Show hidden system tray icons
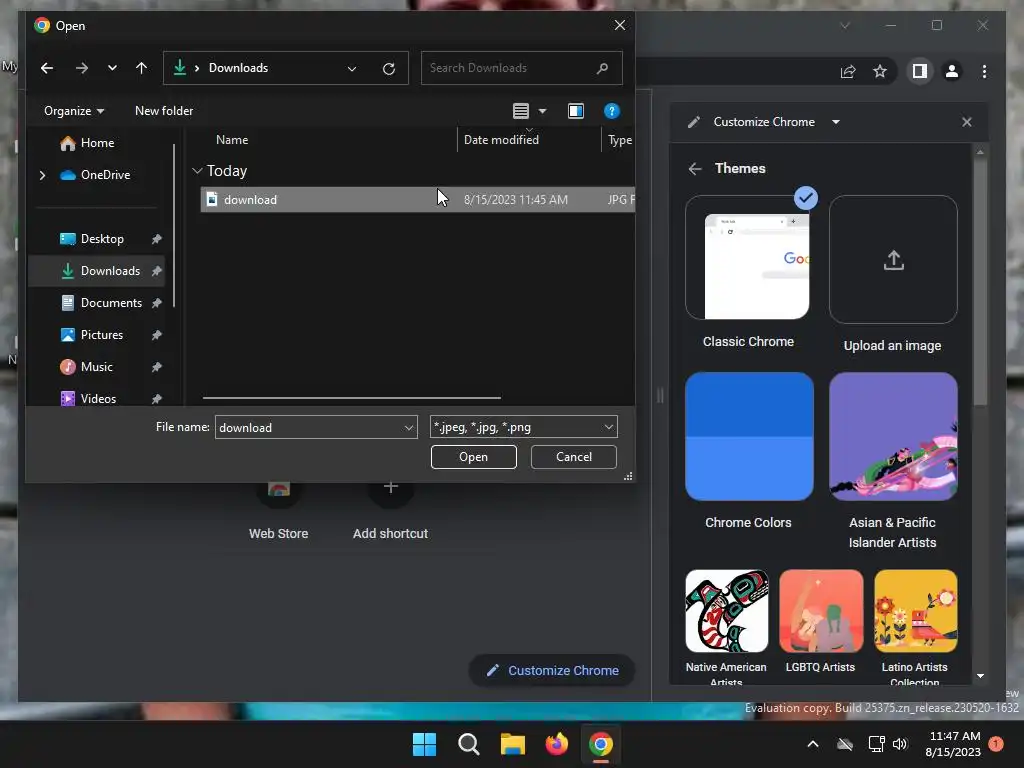 (x=813, y=744)
